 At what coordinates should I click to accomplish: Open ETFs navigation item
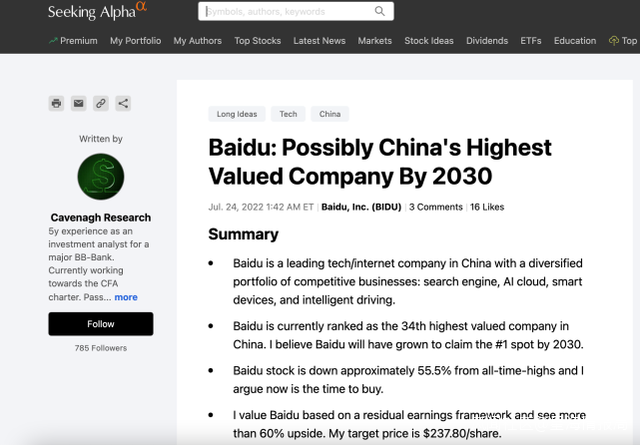pos(531,41)
